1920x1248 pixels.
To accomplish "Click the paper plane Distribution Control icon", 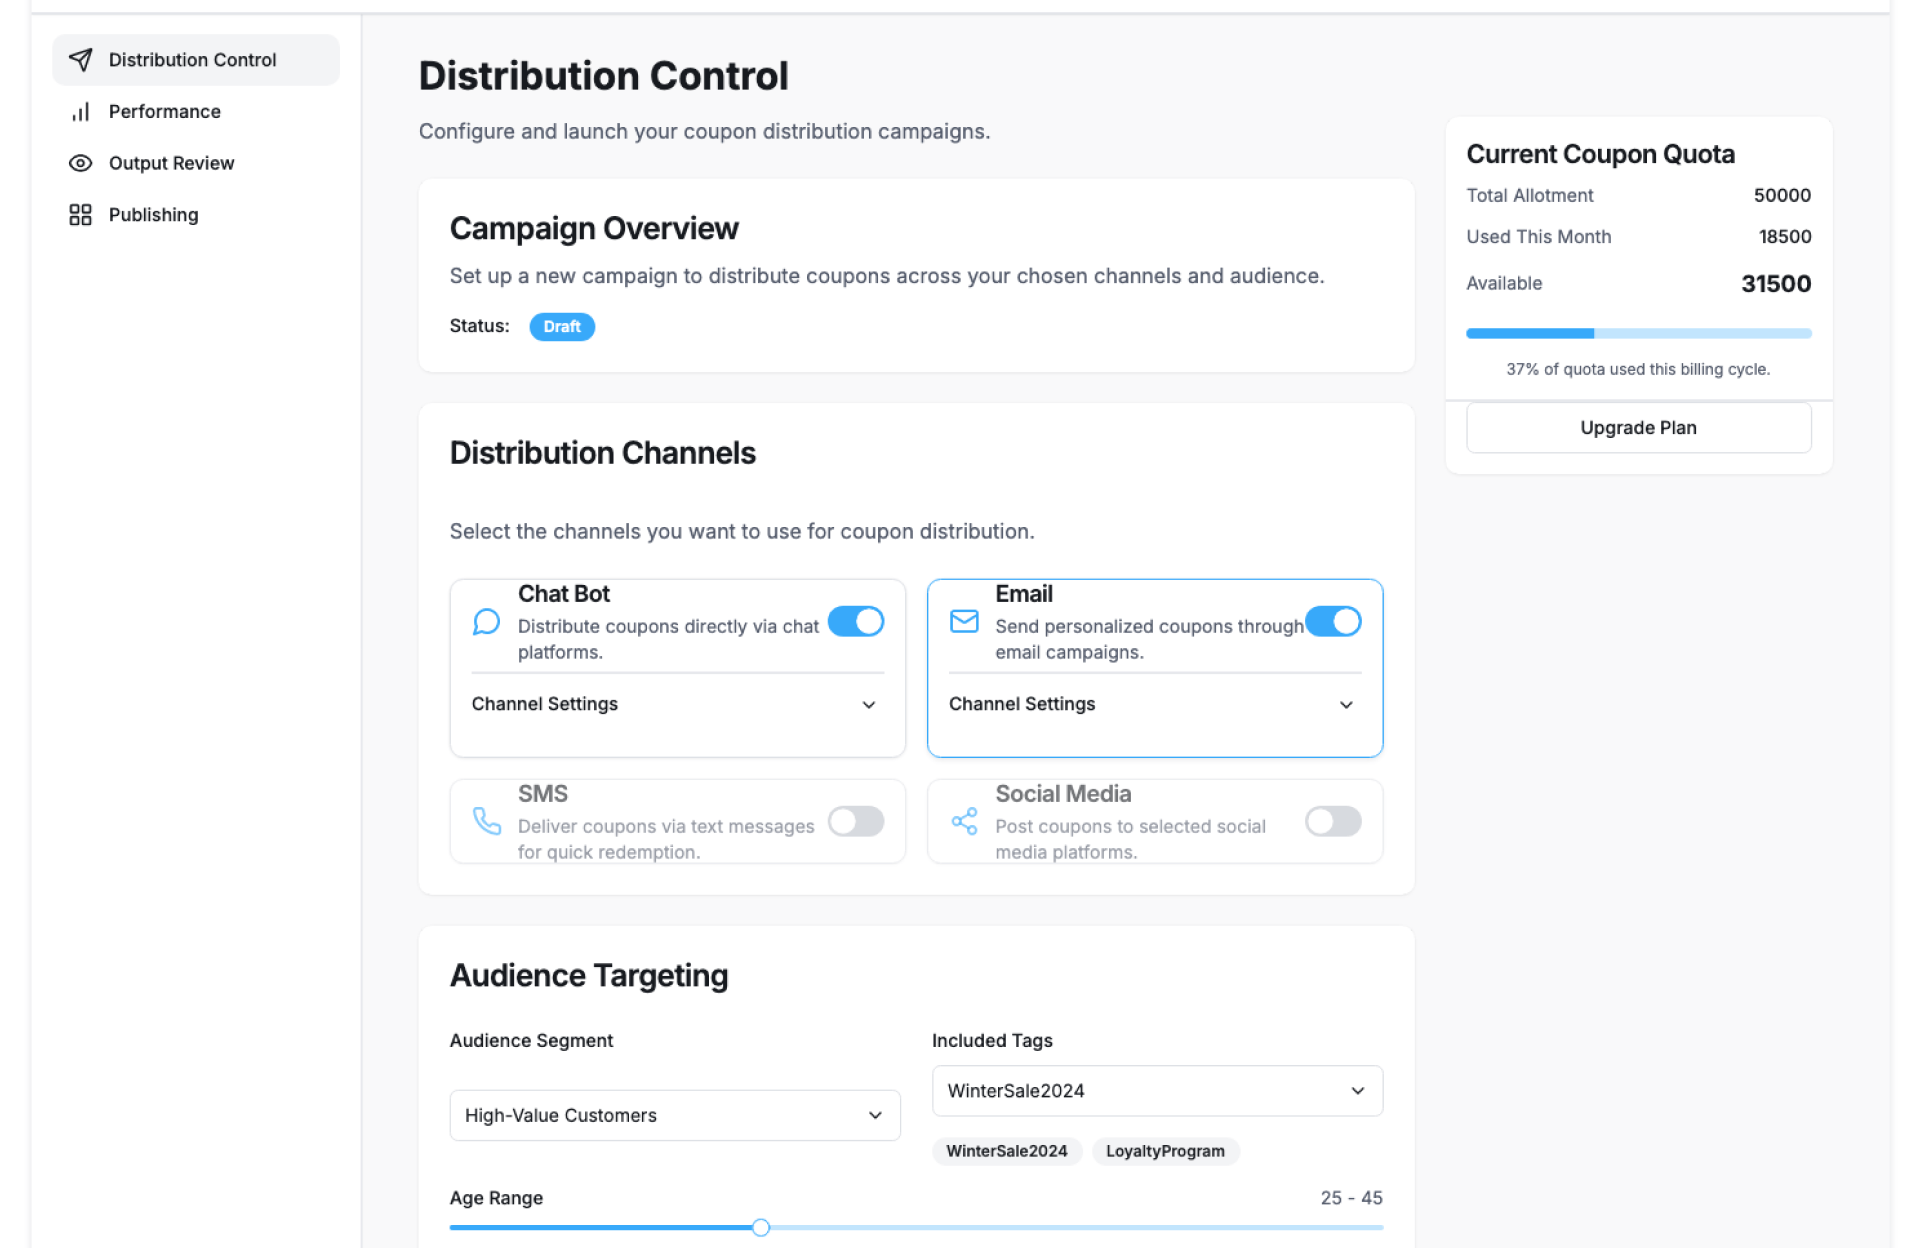I will (x=81, y=60).
